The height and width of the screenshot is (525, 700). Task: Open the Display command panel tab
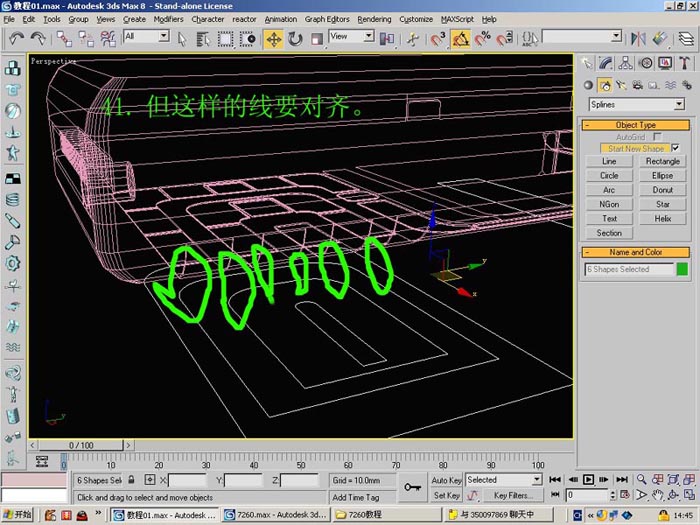[665, 63]
